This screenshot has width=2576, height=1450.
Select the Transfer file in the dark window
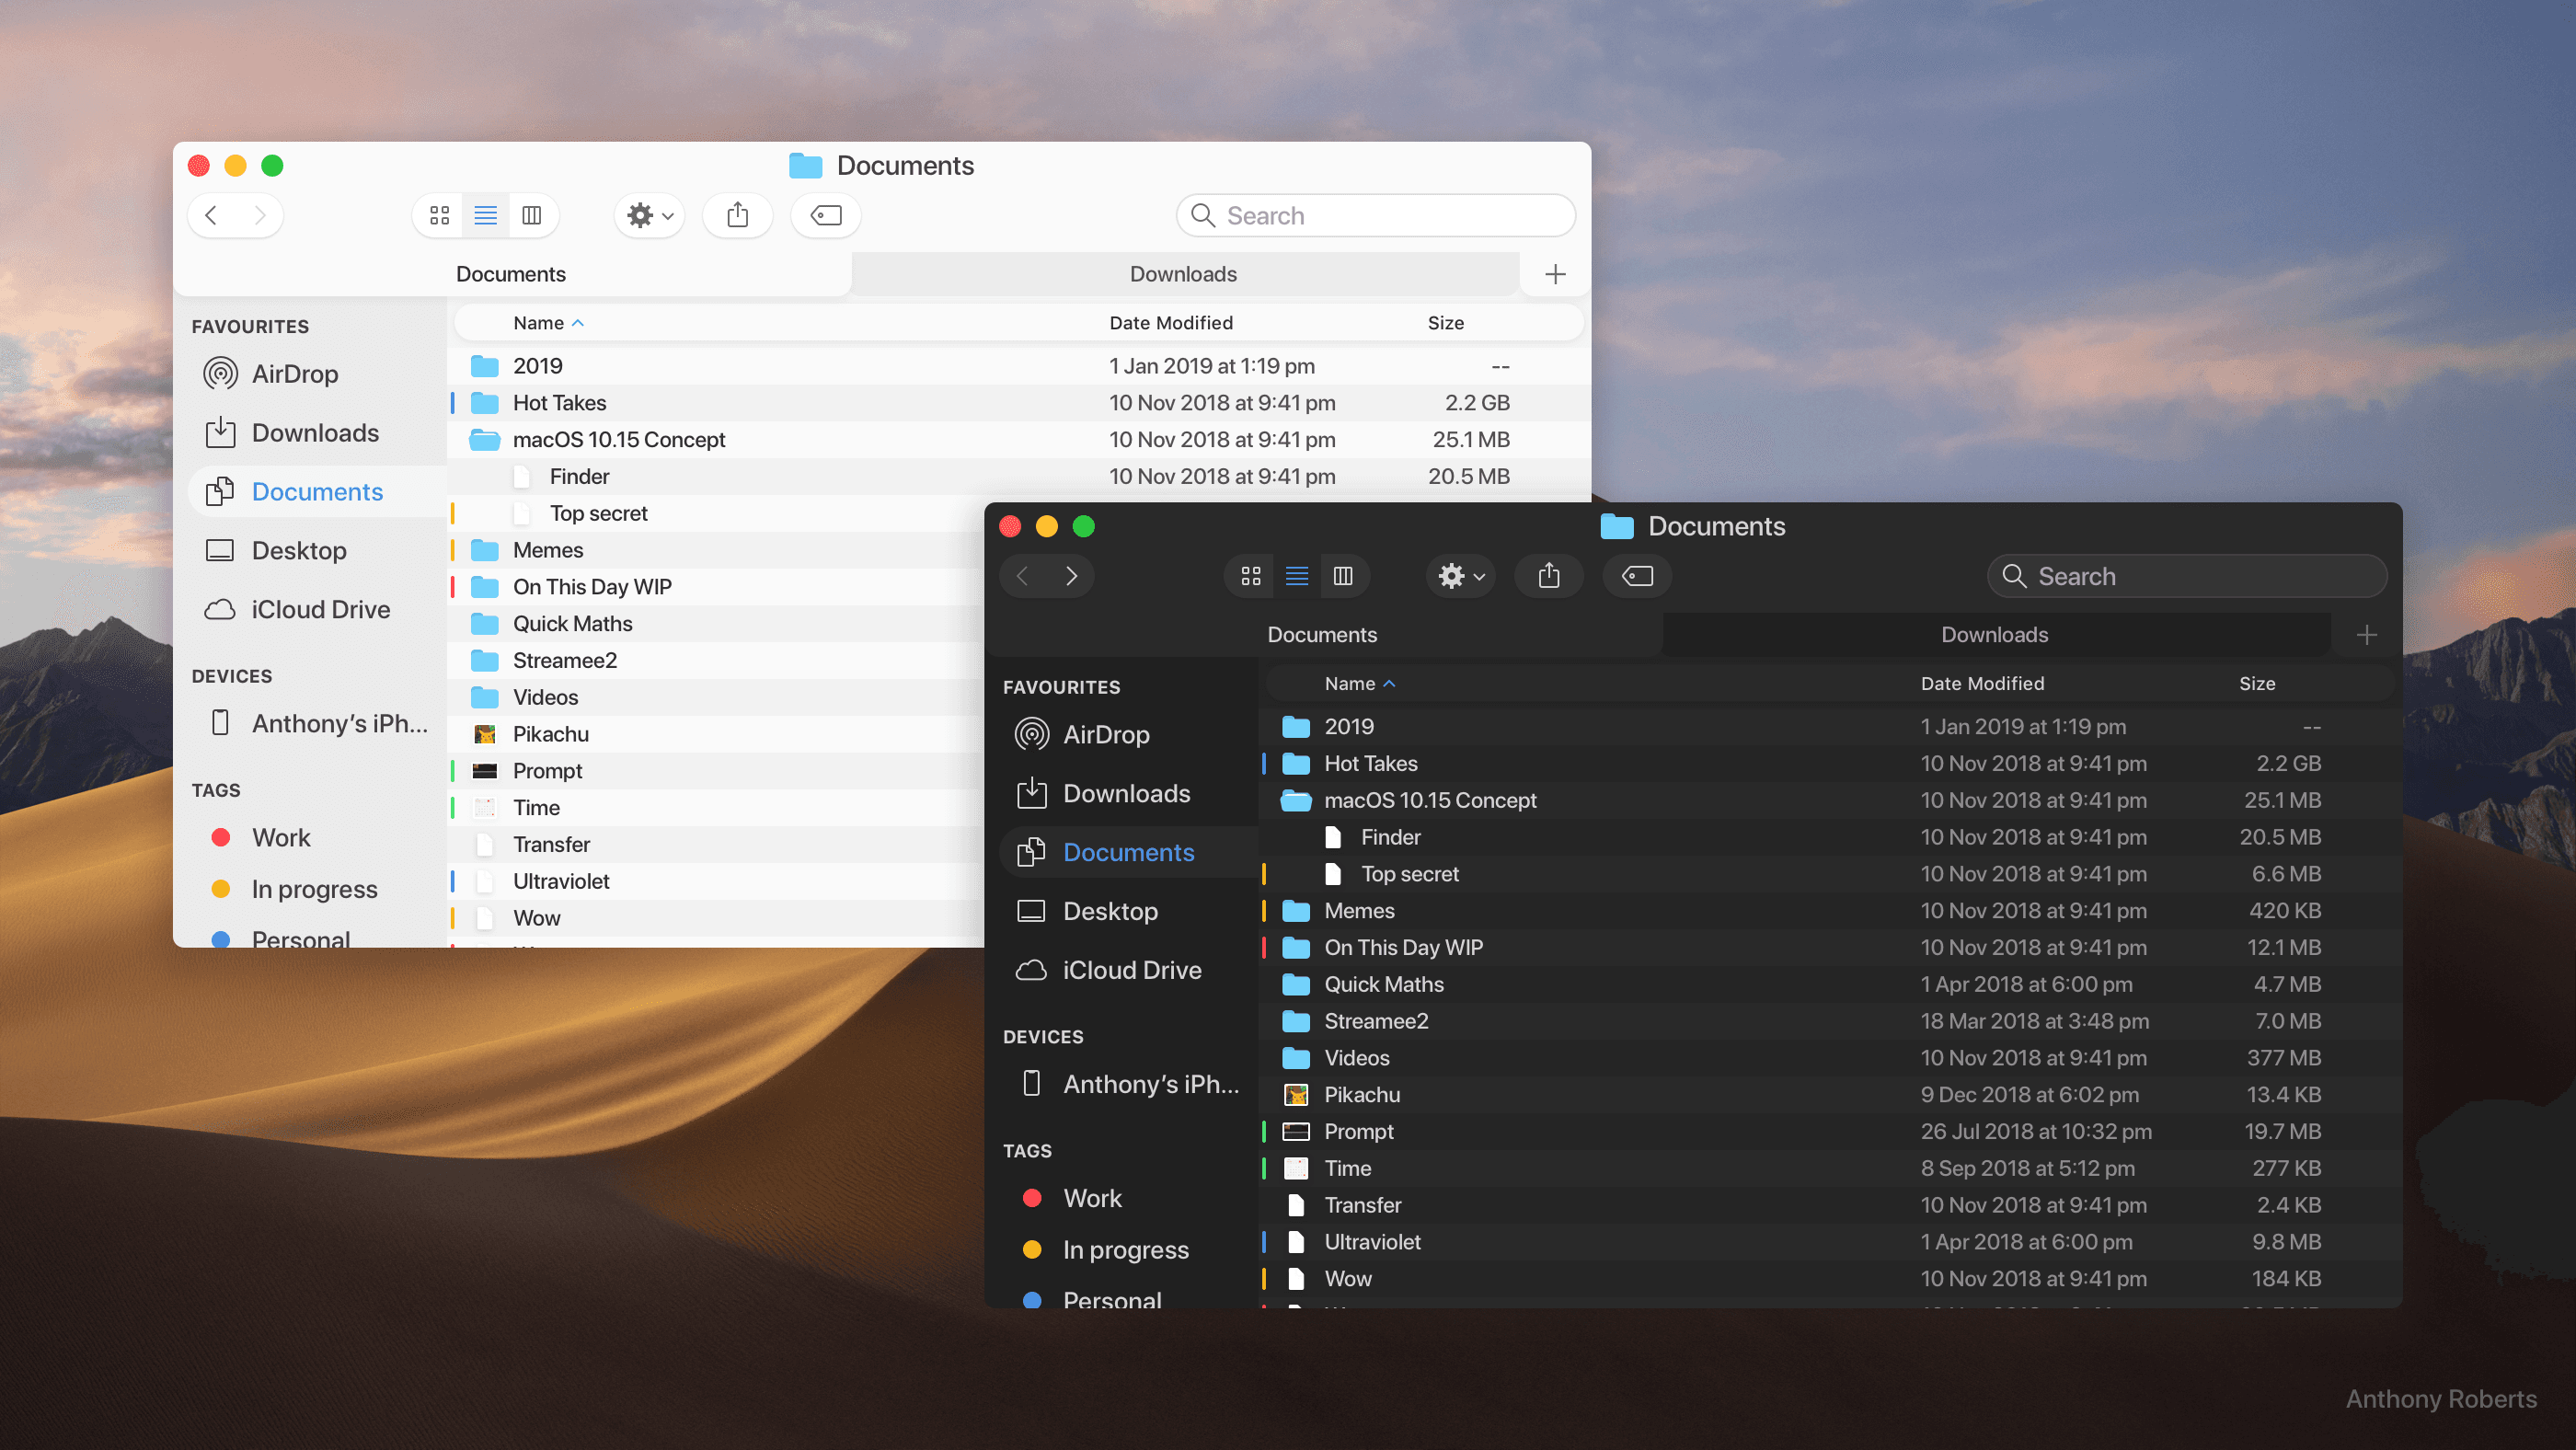pos(1830,1205)
